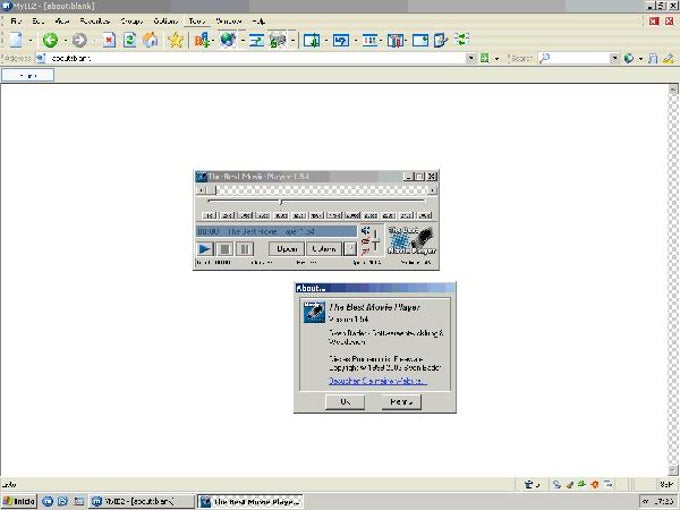Click the search engine globe icon
The image size is (680, 510).
[x=628, y=58]
